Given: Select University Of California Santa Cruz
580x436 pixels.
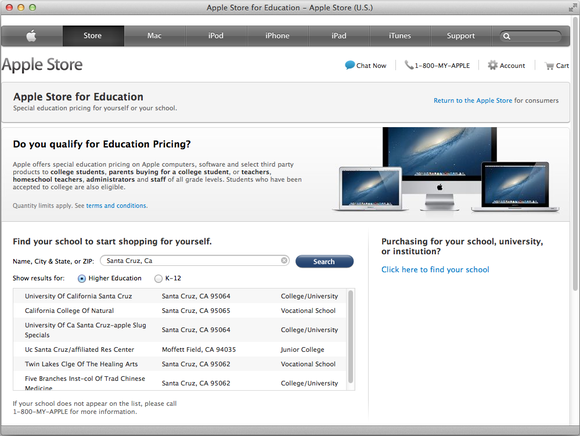Looking at the screenshot, I should tap(180, 296).
